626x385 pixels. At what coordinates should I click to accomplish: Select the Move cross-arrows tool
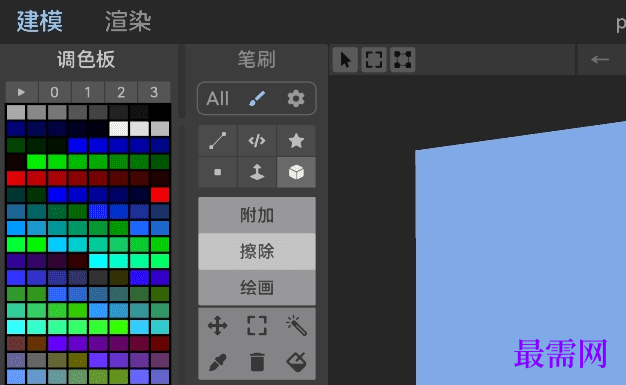click(x=218, y=326)
